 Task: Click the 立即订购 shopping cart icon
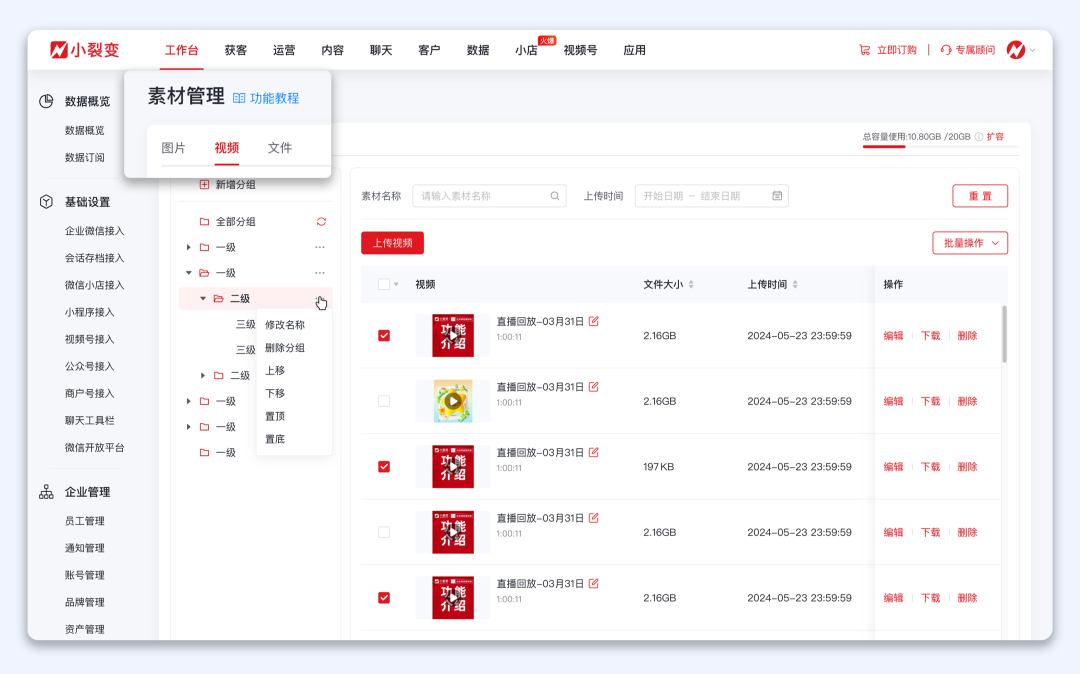[864, 50]
